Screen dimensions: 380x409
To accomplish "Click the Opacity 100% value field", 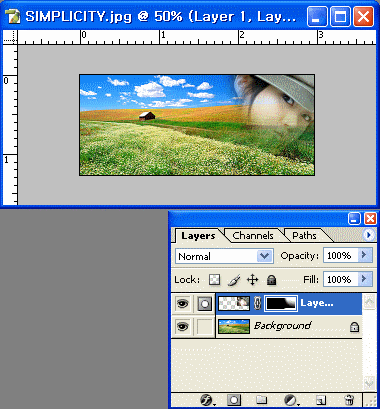I will coord(340,255).
